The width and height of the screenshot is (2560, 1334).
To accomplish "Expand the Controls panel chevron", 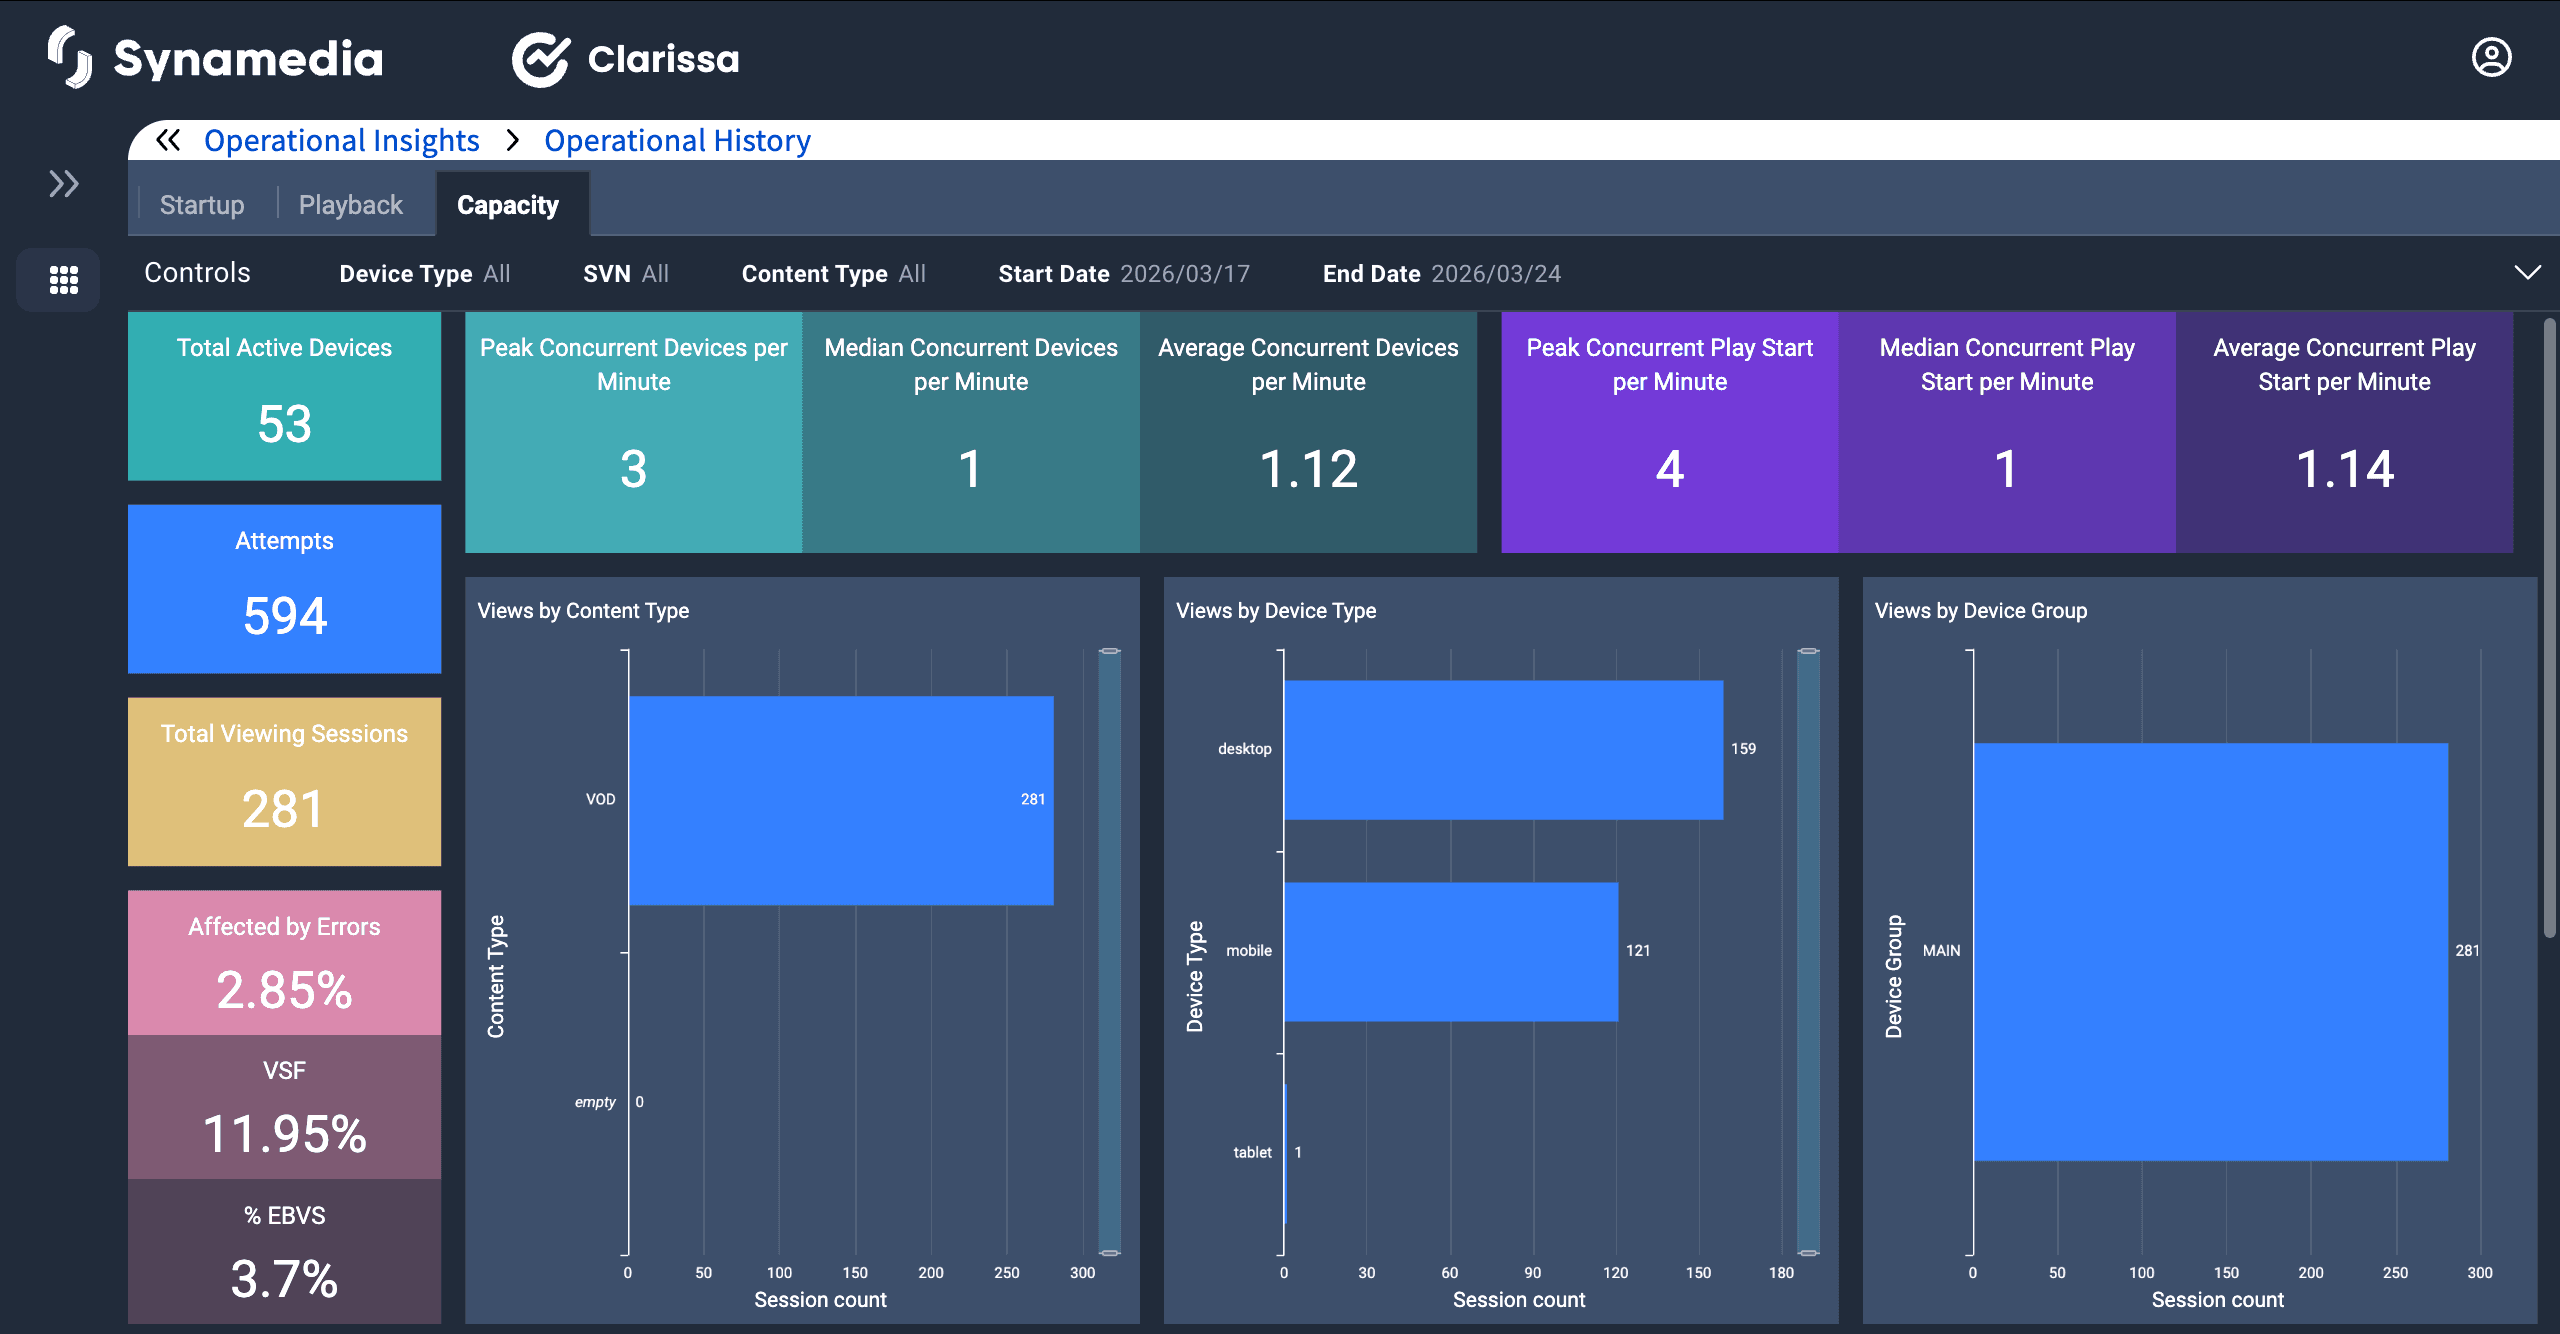I will [x=2527, y=273].
